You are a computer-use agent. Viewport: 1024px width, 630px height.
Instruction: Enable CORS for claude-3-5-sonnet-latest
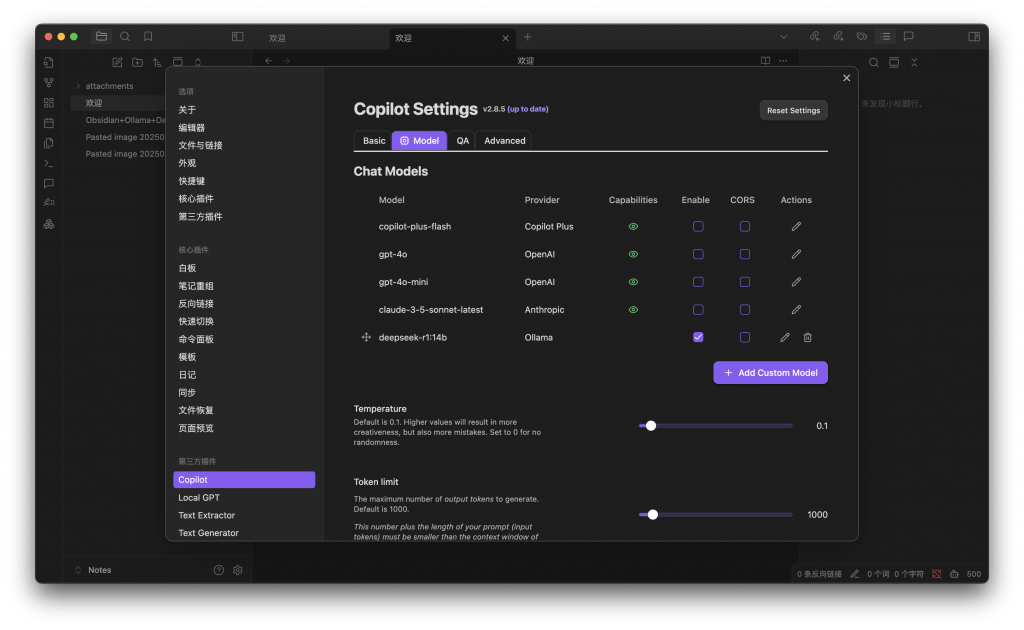click(x=744, y=310)
